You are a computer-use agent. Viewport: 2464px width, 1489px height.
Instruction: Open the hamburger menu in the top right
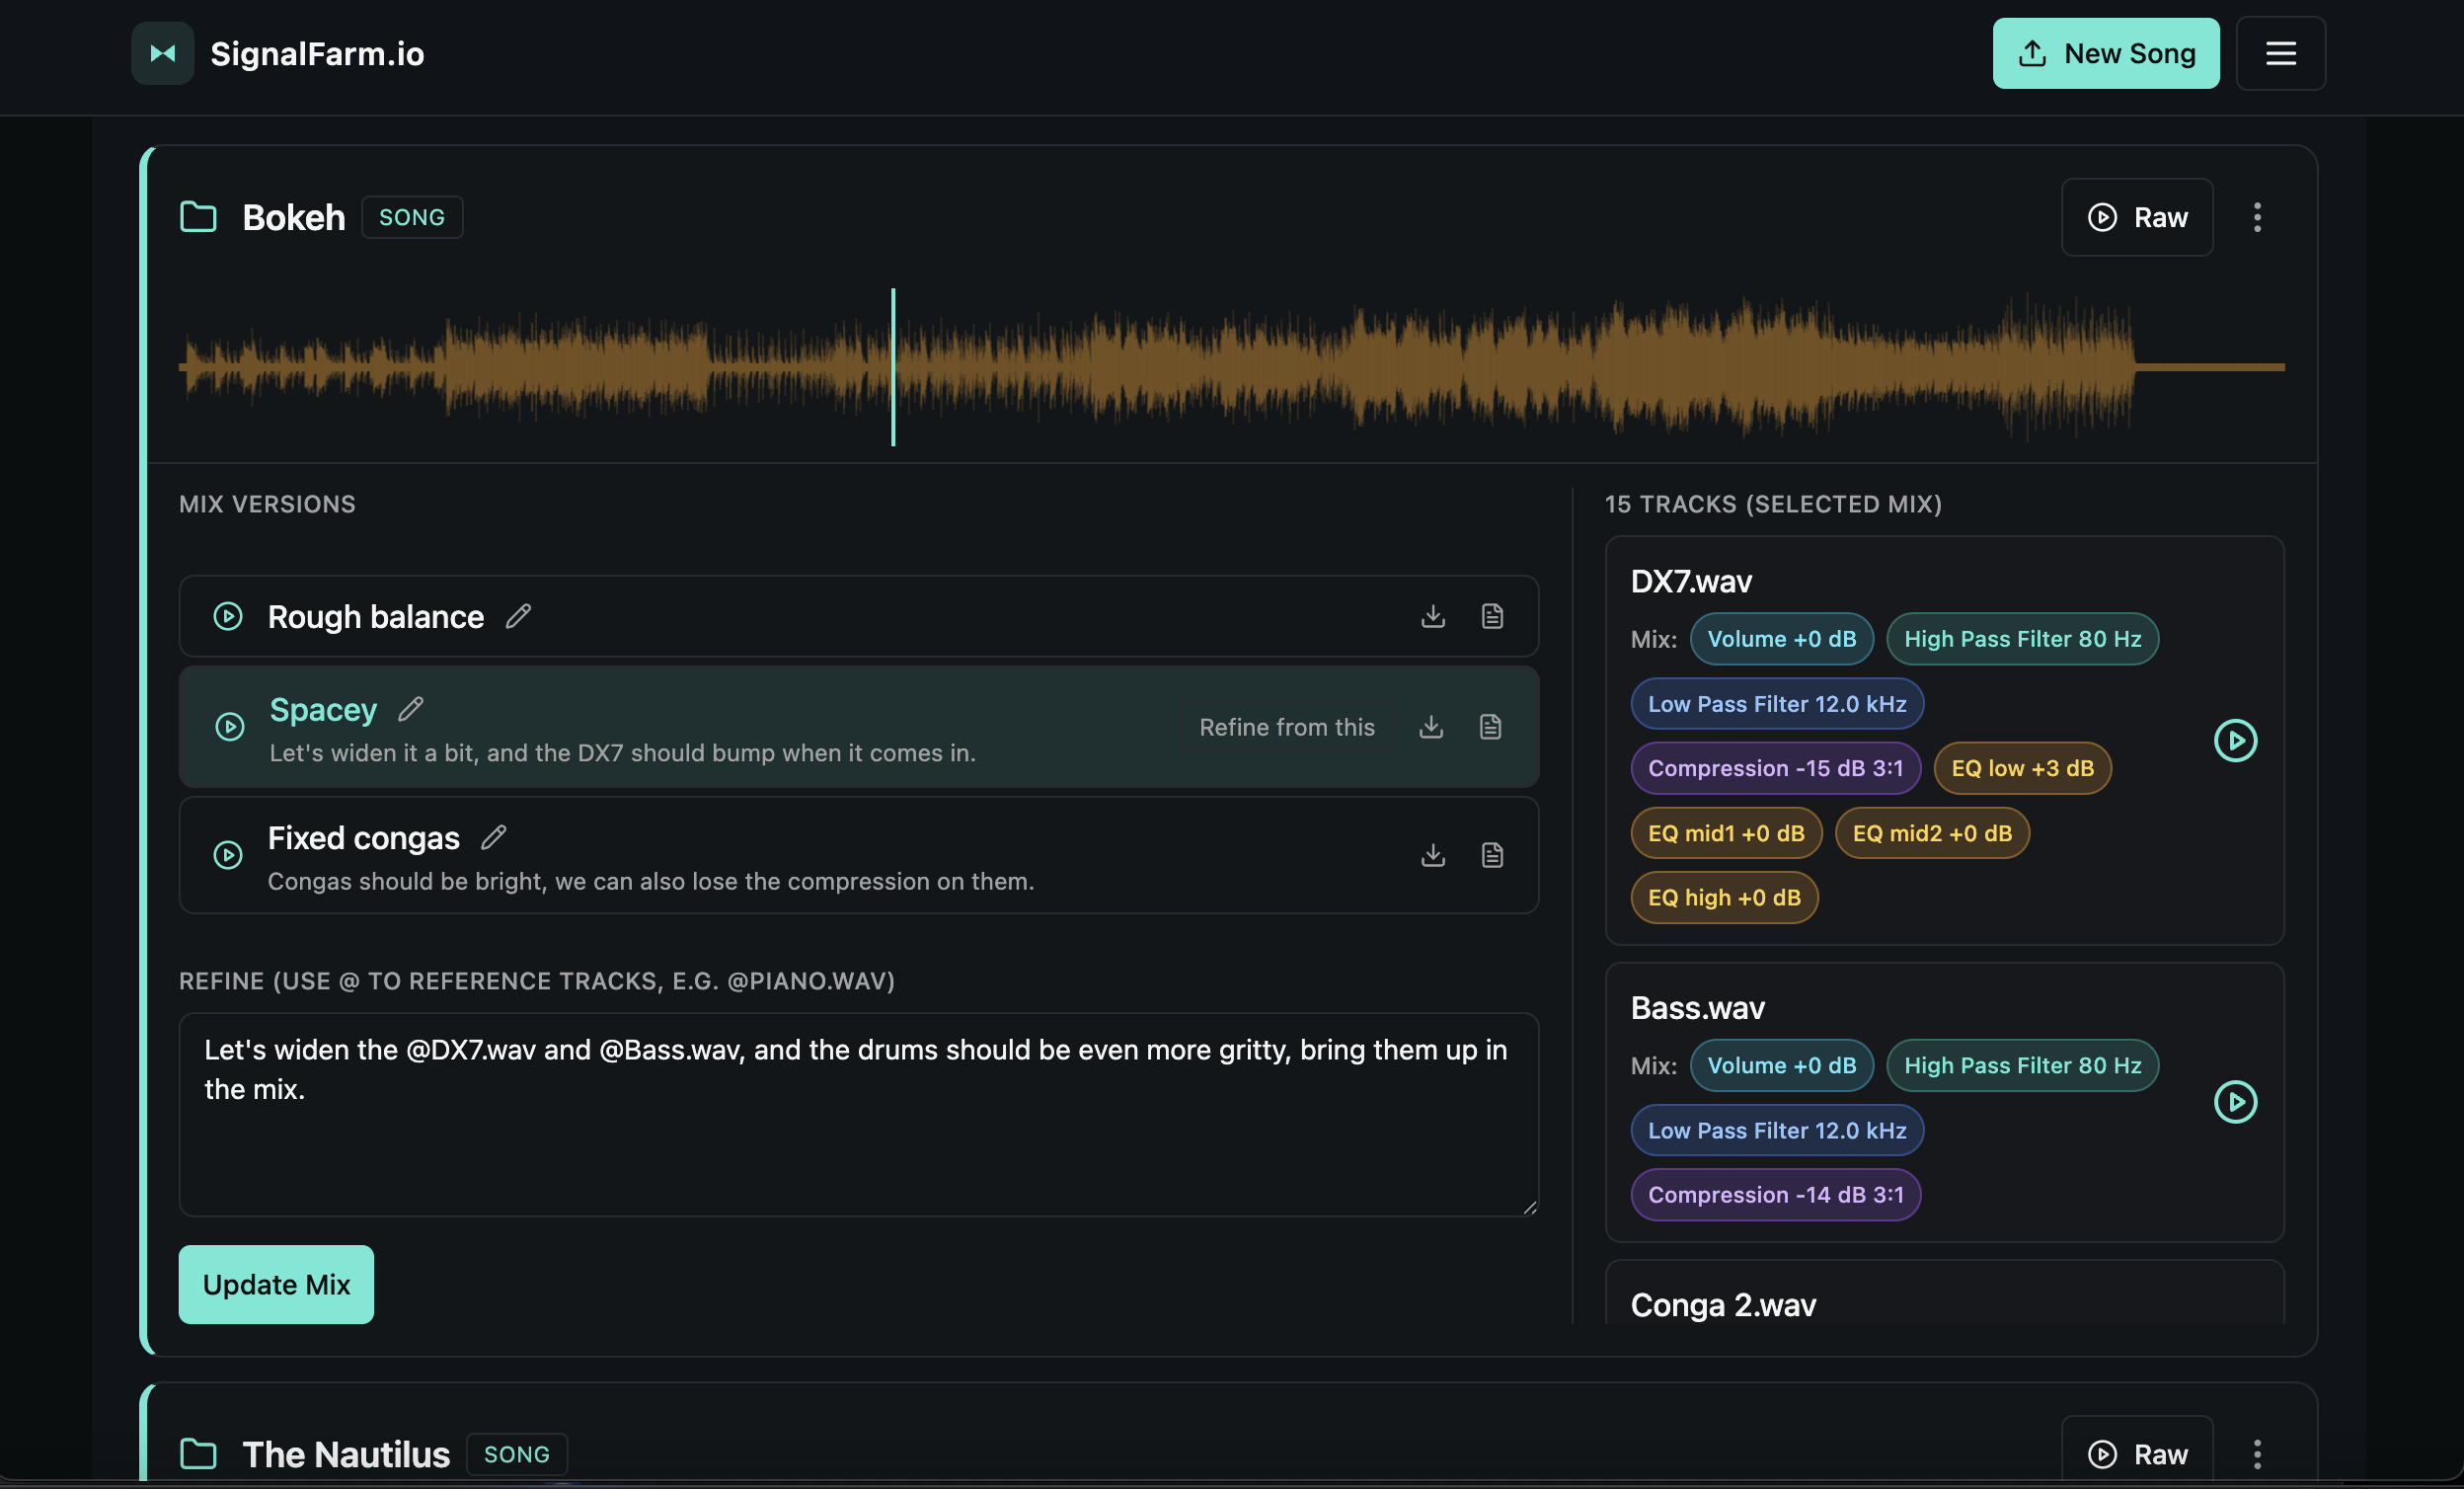[x=2280, y=52]
